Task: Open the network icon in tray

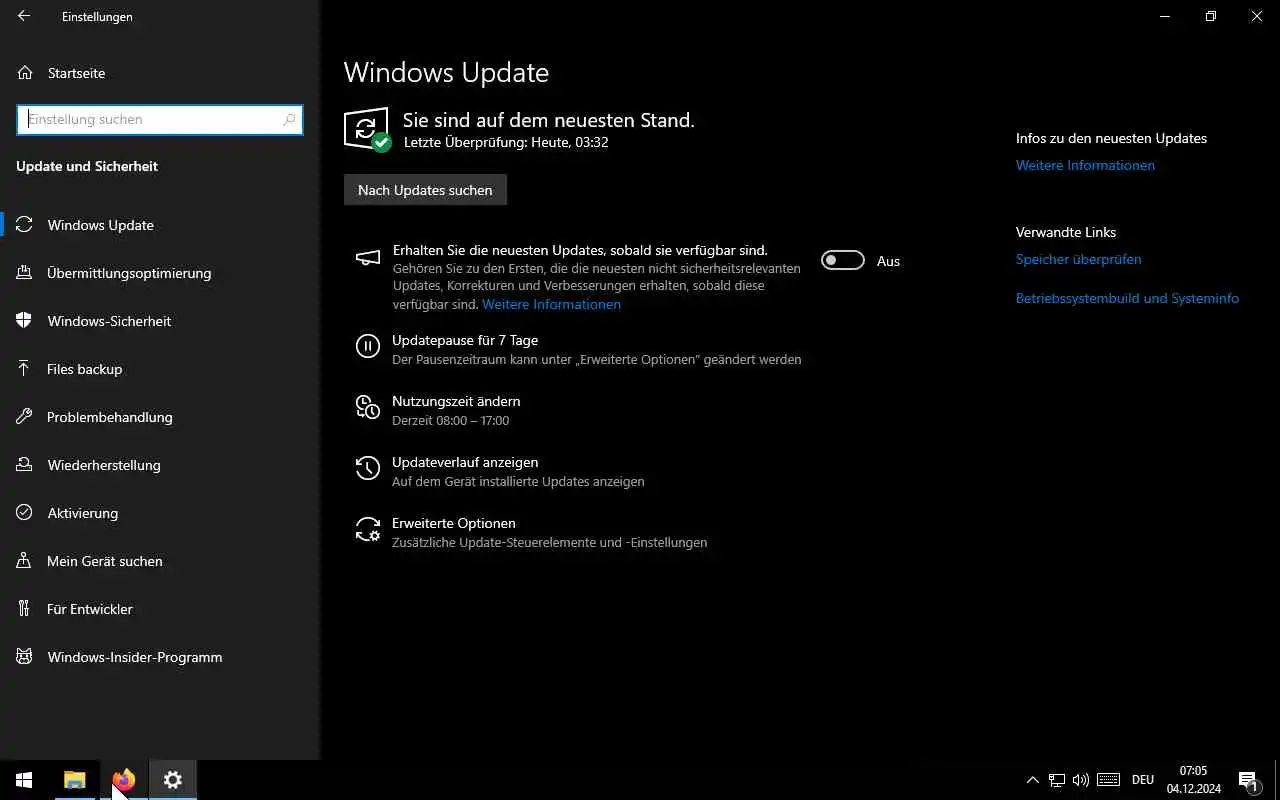Action: coord(1057,780)
